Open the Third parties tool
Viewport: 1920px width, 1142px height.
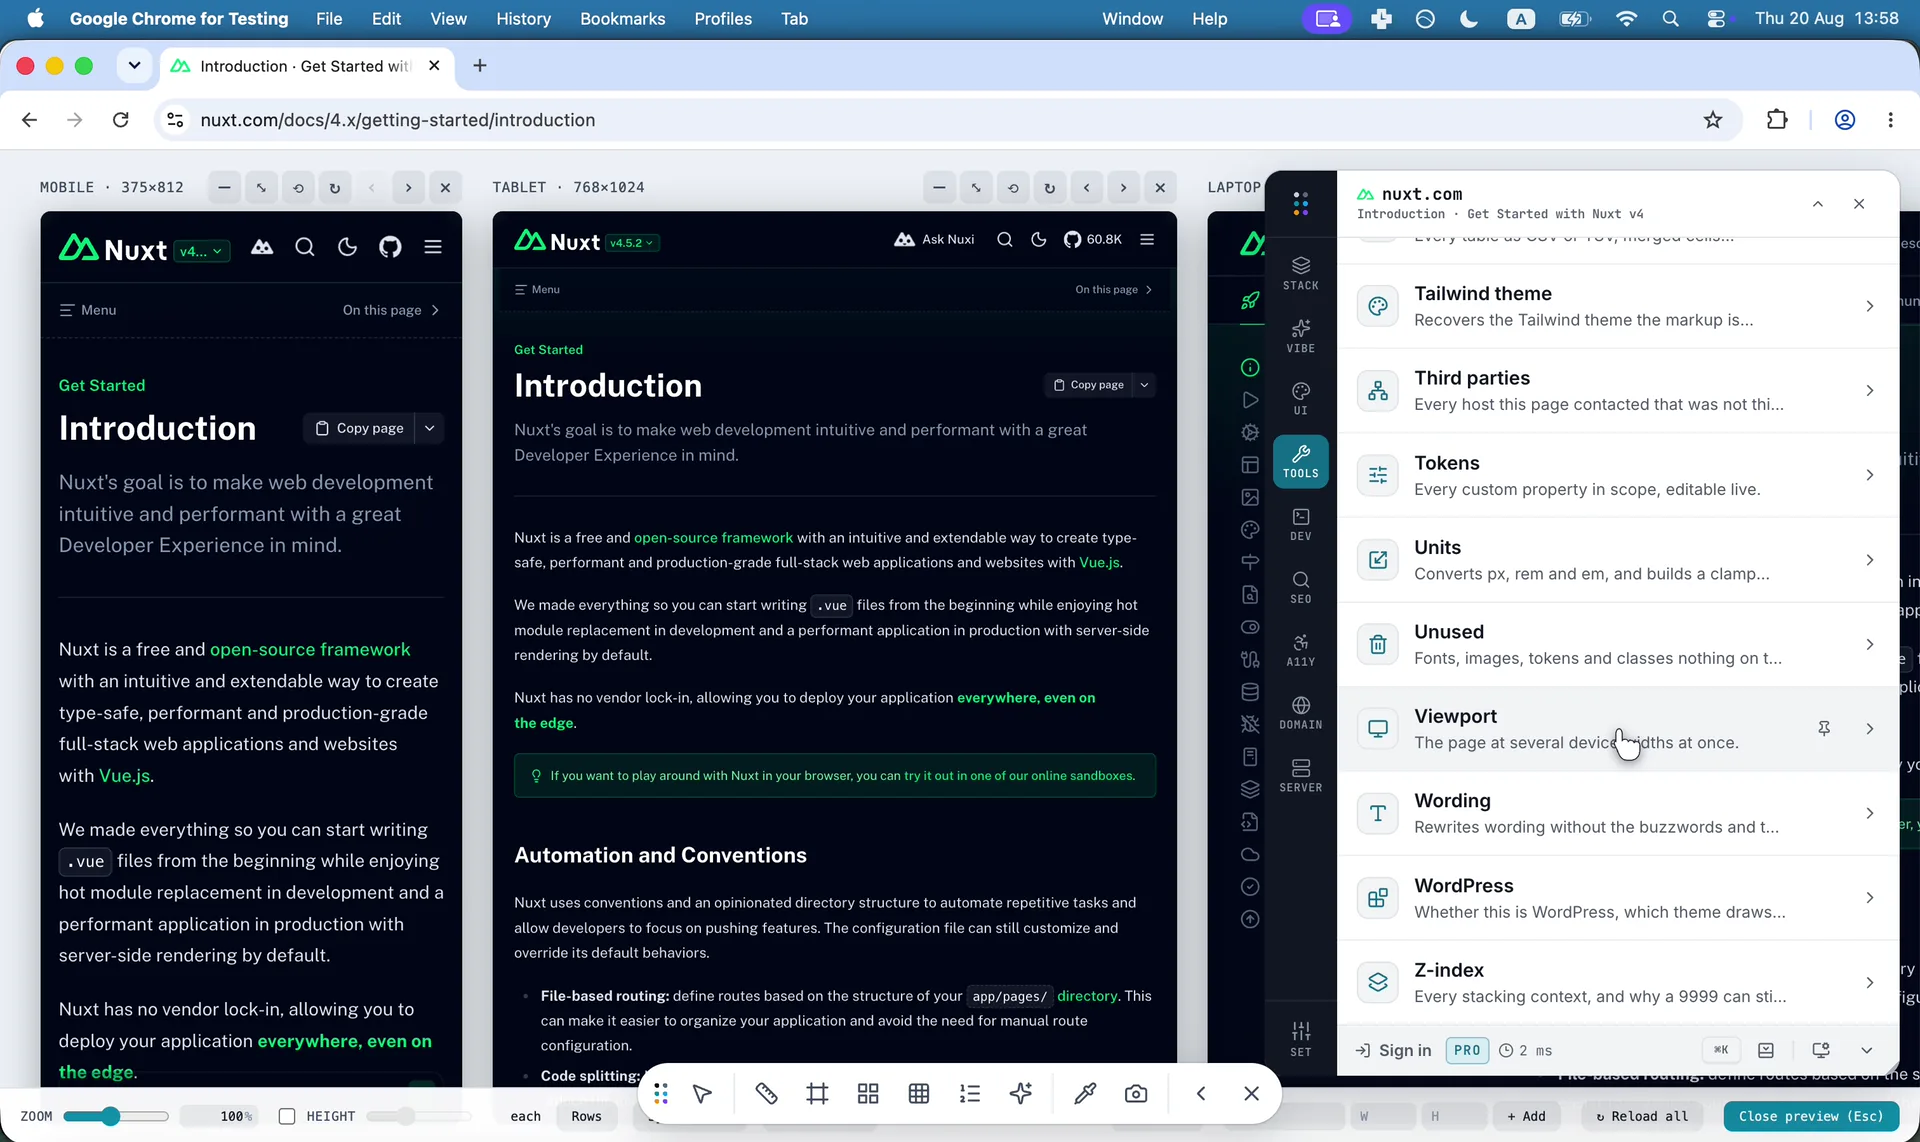(1617, 391)
